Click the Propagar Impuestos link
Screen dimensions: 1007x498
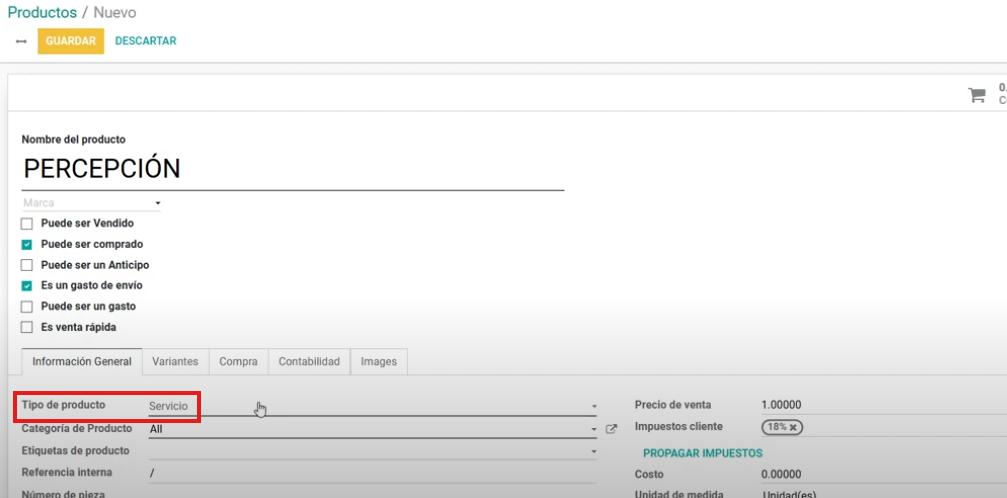702,453
